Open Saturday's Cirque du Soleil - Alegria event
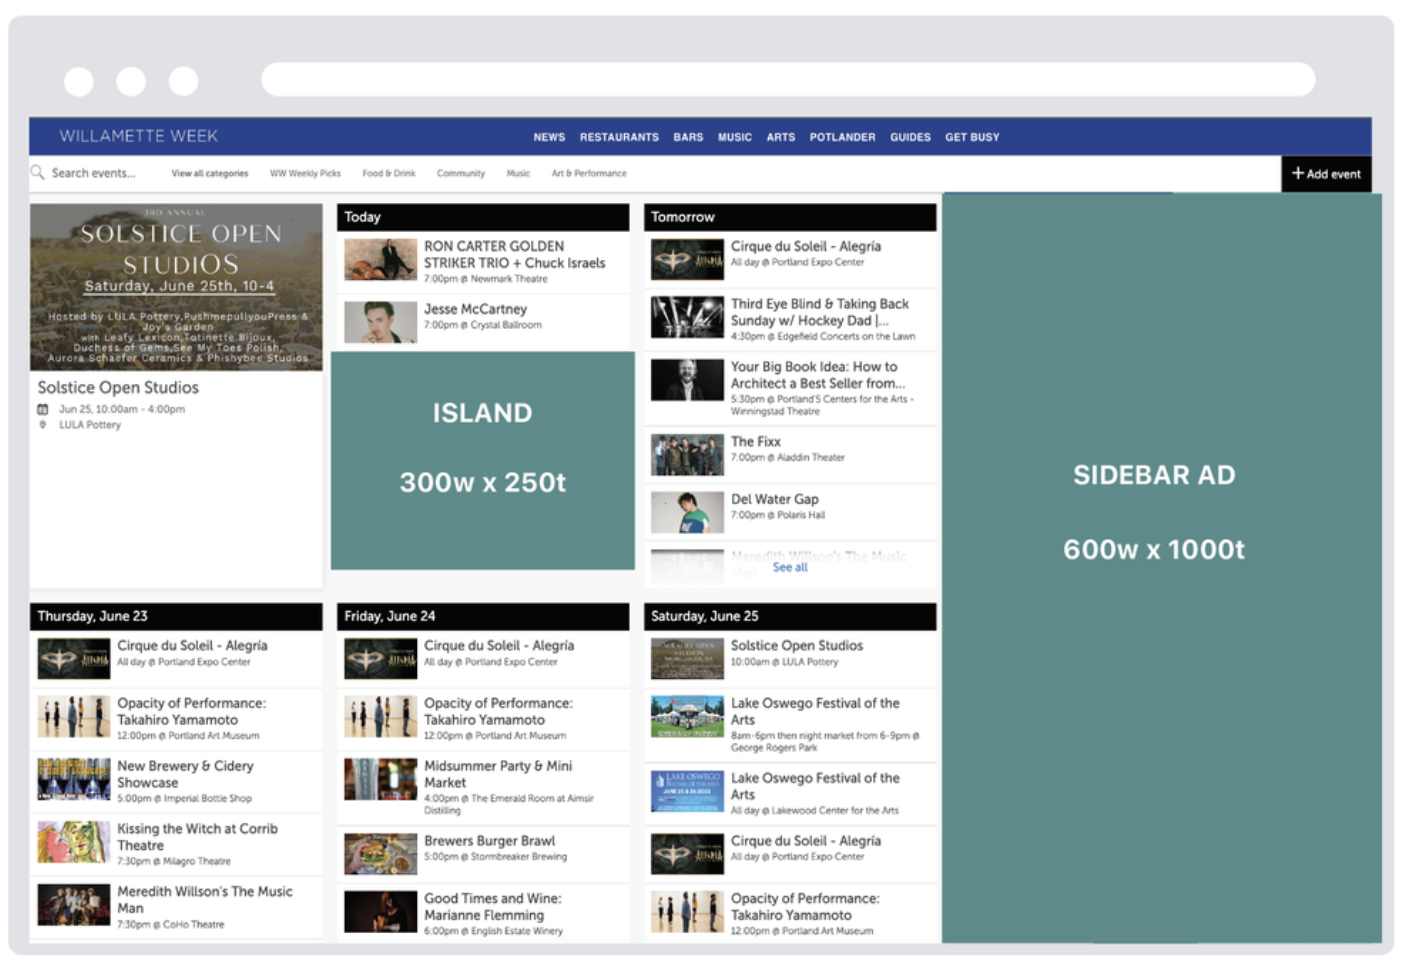1422x976 pixels. (x=805, y=841)
